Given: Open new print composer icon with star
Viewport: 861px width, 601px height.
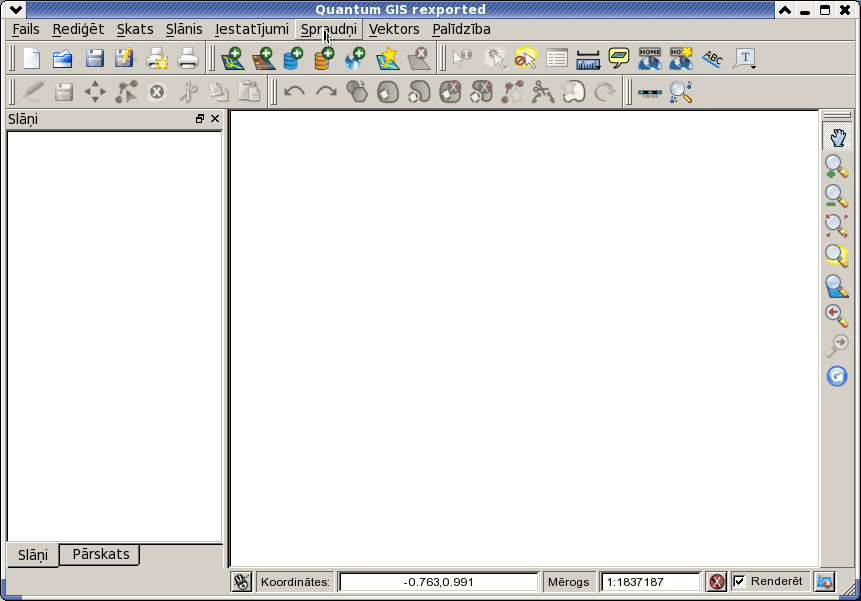Looking at the screenshot, I should (x=157, y=58).
